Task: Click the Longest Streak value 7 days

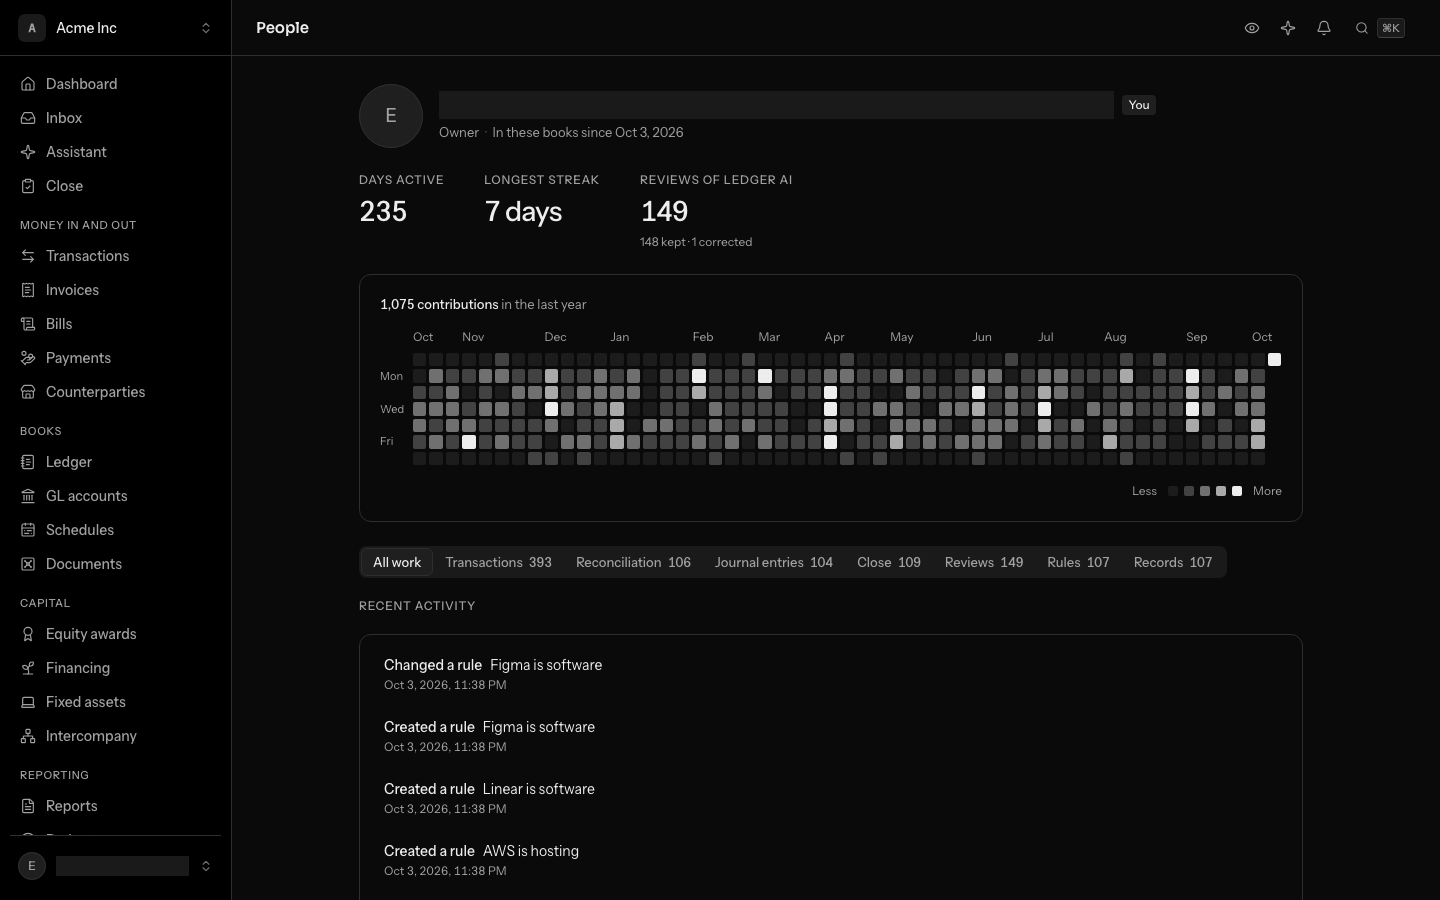Action: tap(523, 211)
